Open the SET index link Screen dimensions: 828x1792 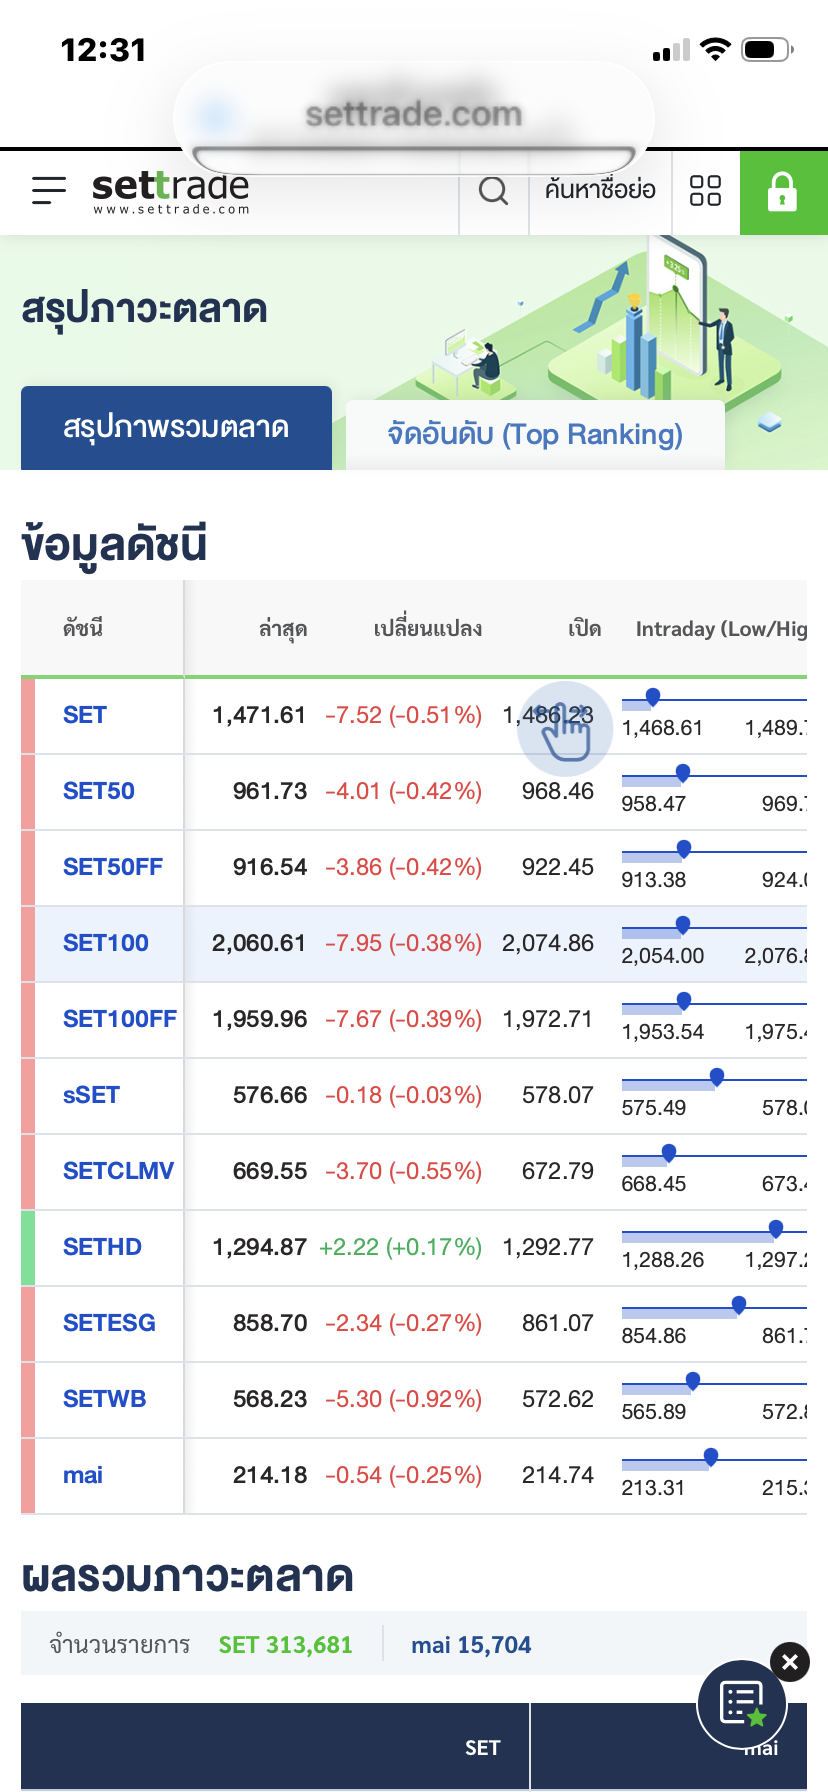pyautogui.click(x=85, y=715)
